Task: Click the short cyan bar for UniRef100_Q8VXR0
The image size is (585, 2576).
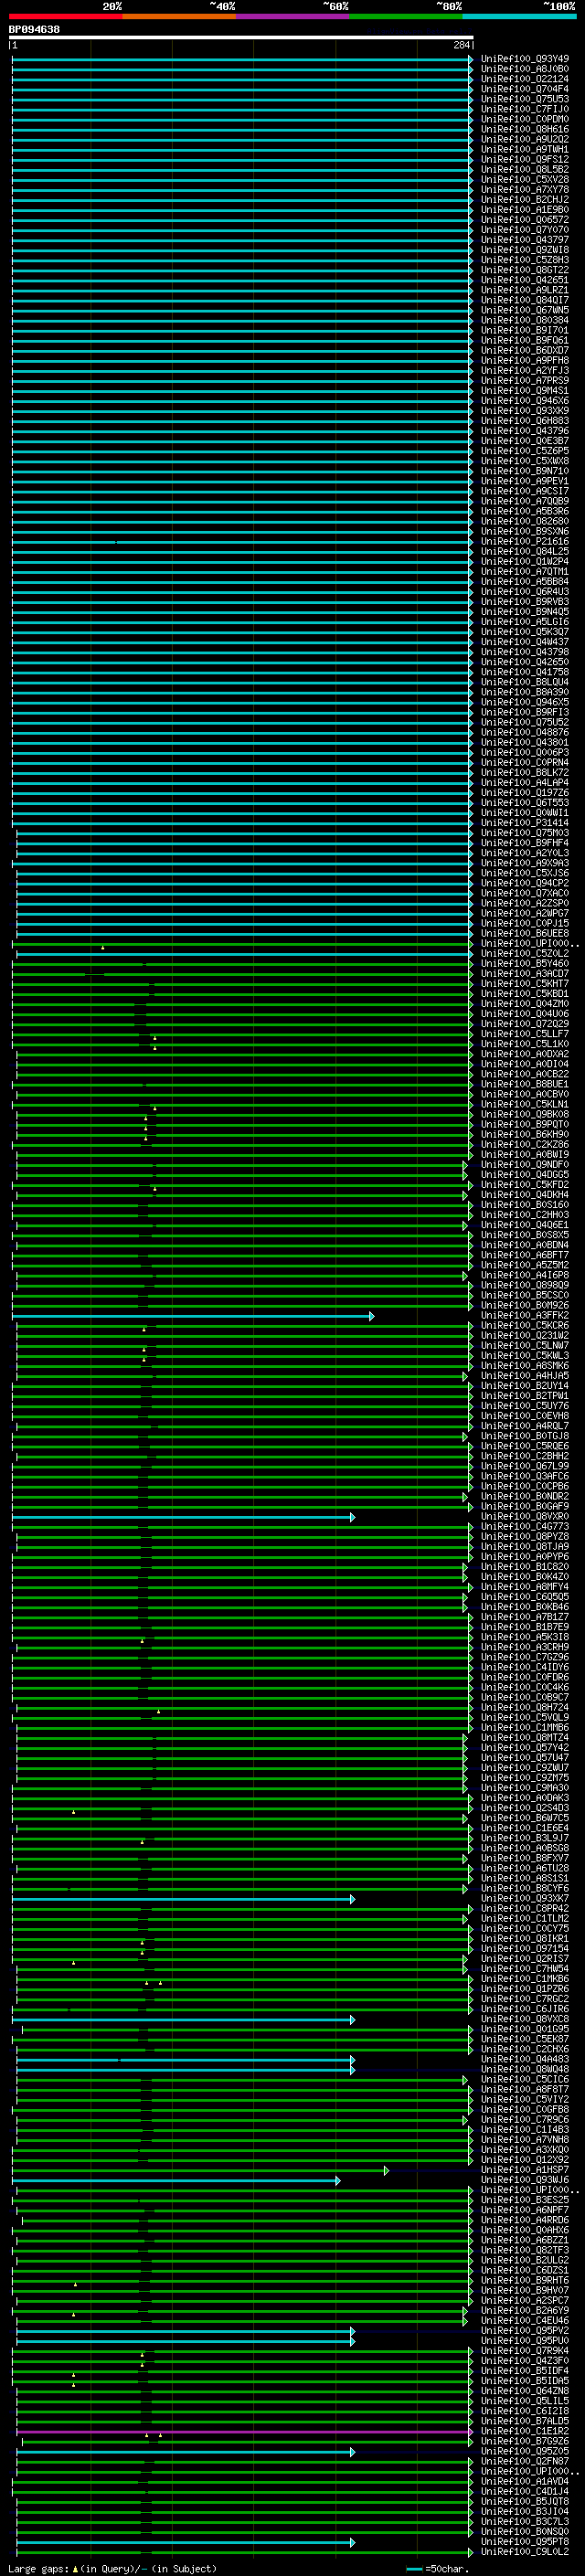Action: pyautogui.click(x=184, y=1518)
